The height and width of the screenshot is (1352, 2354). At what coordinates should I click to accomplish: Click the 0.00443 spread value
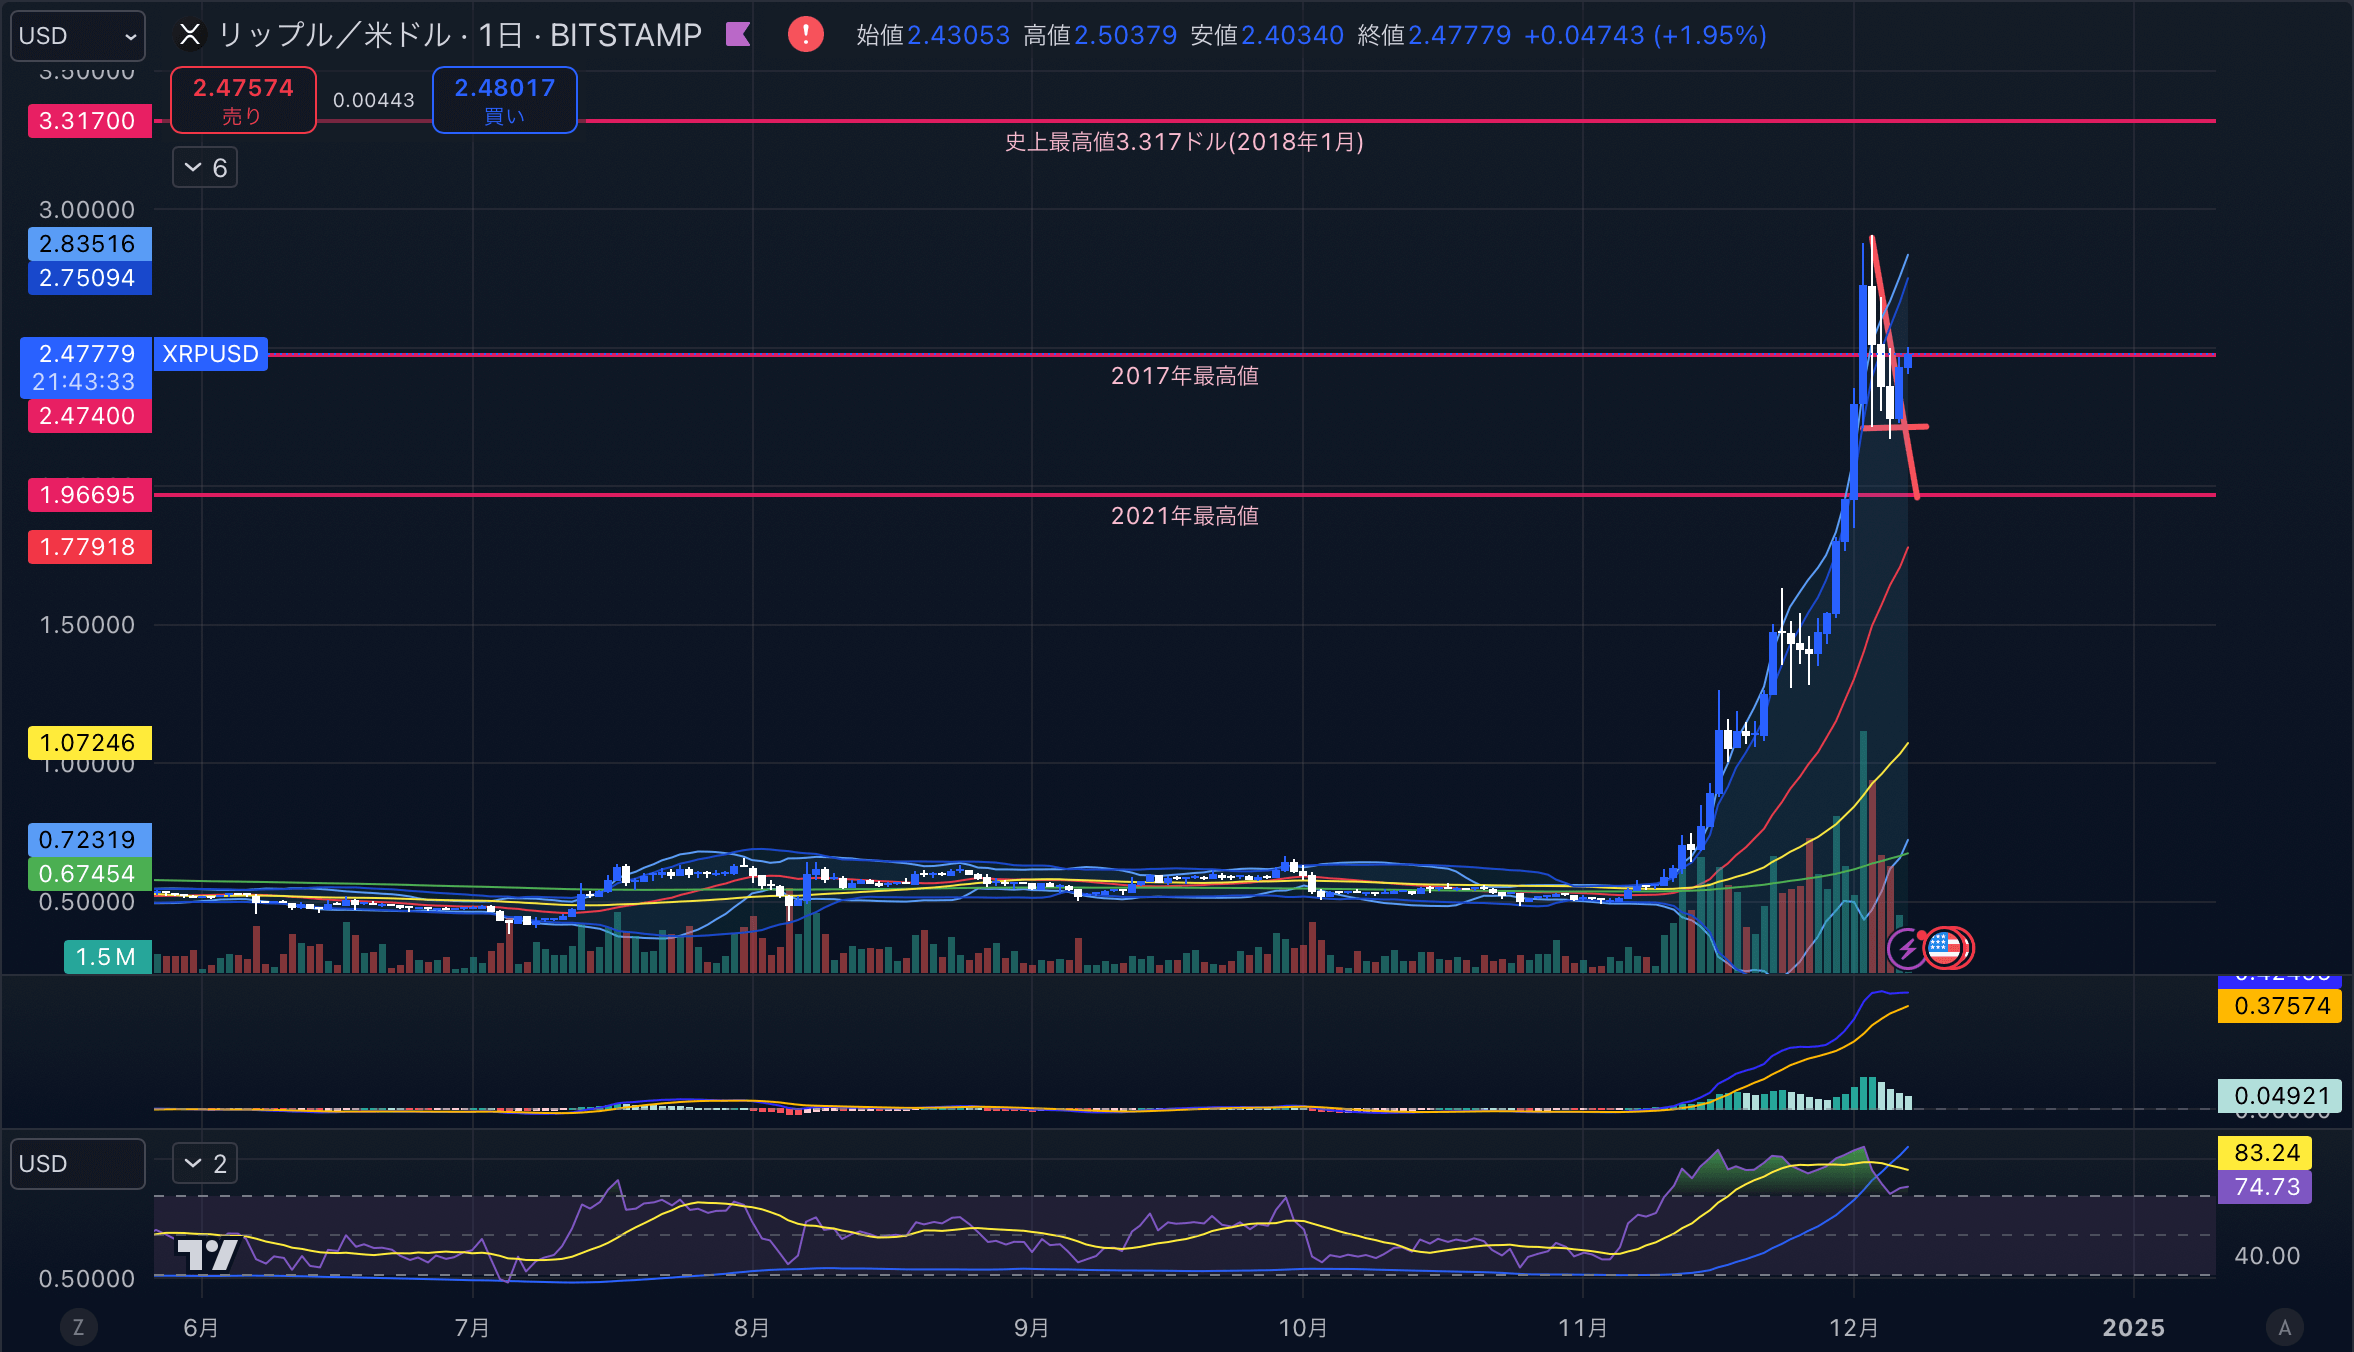coord(374,100)
